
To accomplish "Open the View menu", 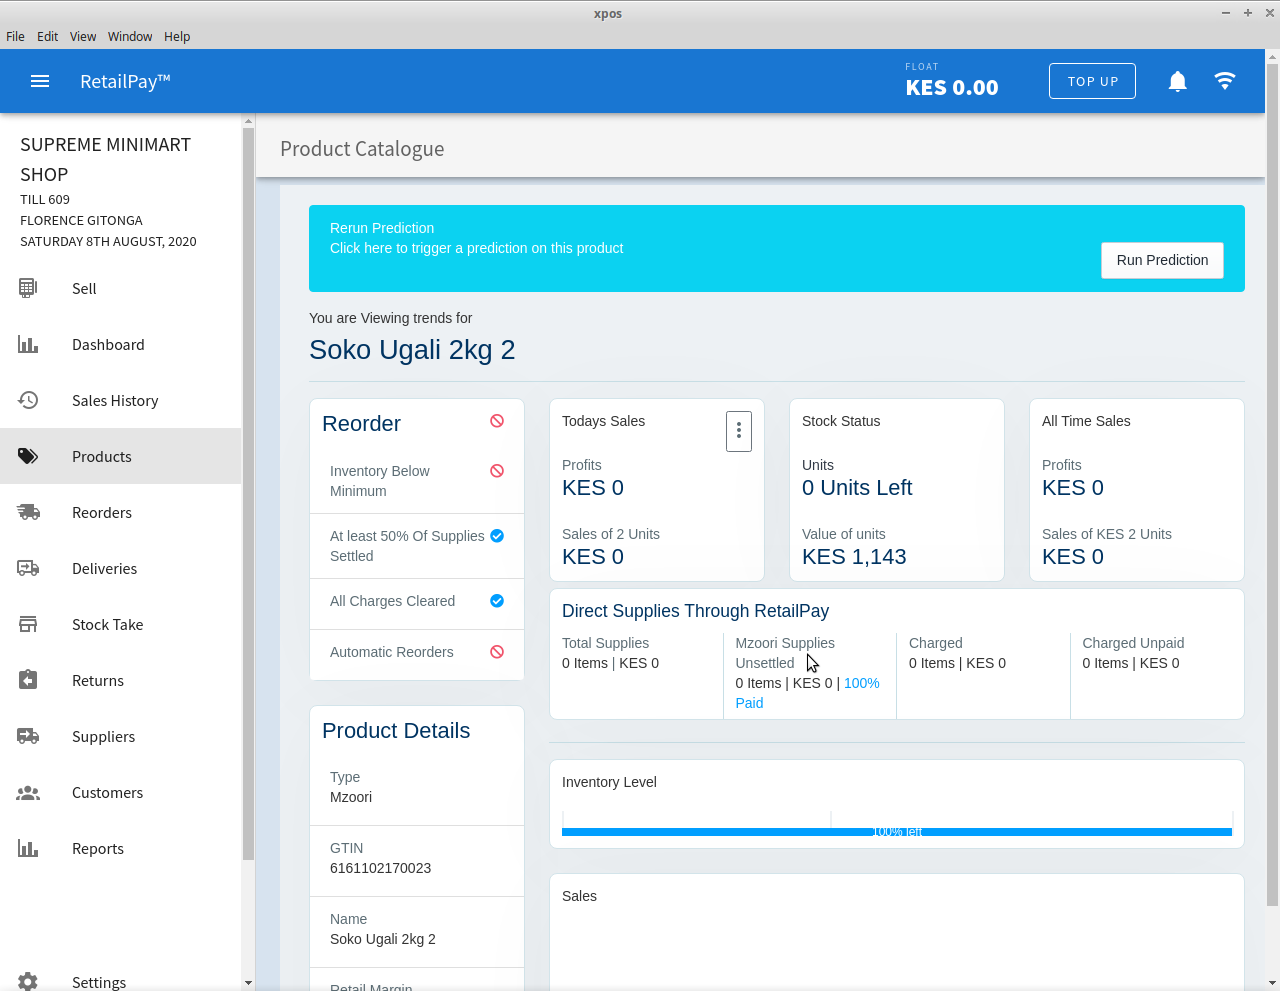I will 83,36.
